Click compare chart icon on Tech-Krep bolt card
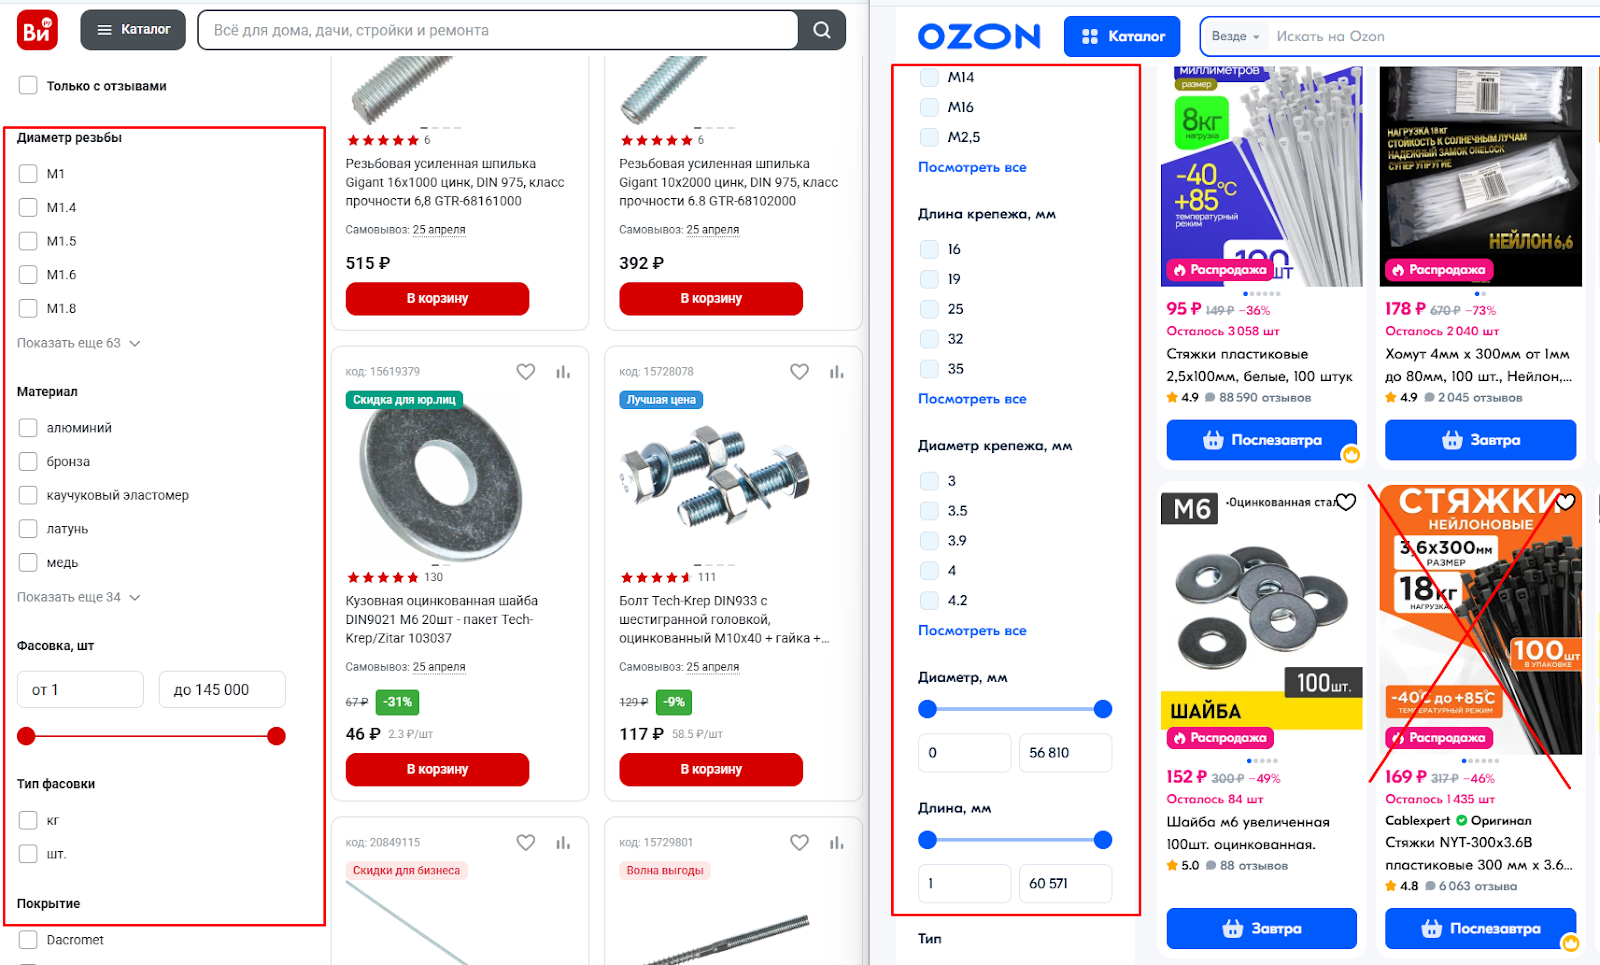 point(837,372)
